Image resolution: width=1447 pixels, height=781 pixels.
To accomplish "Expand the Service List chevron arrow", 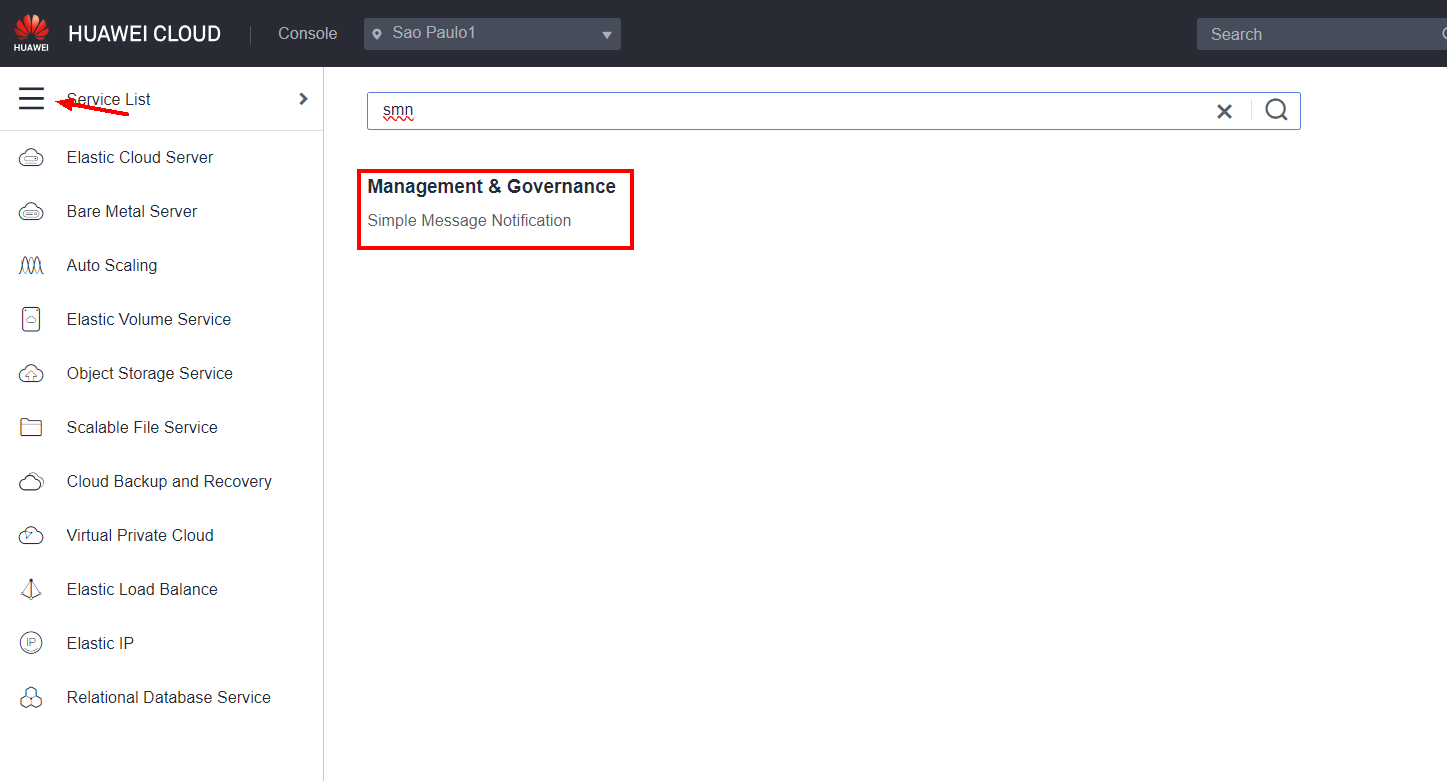I will tap(304, 99).
